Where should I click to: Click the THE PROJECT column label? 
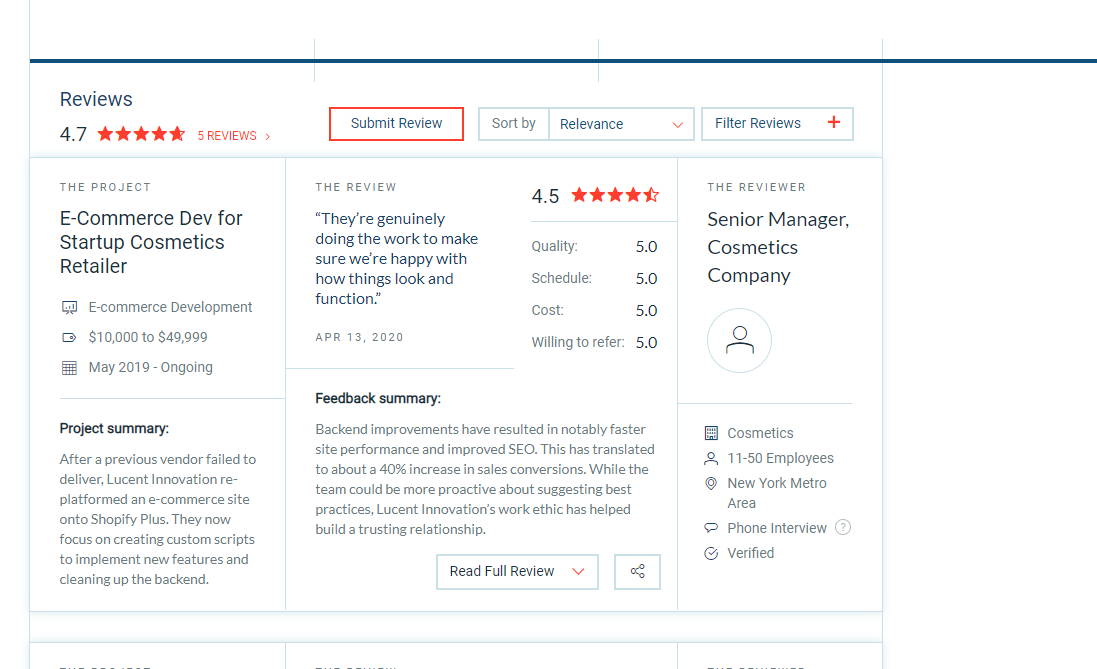(105, 188)
